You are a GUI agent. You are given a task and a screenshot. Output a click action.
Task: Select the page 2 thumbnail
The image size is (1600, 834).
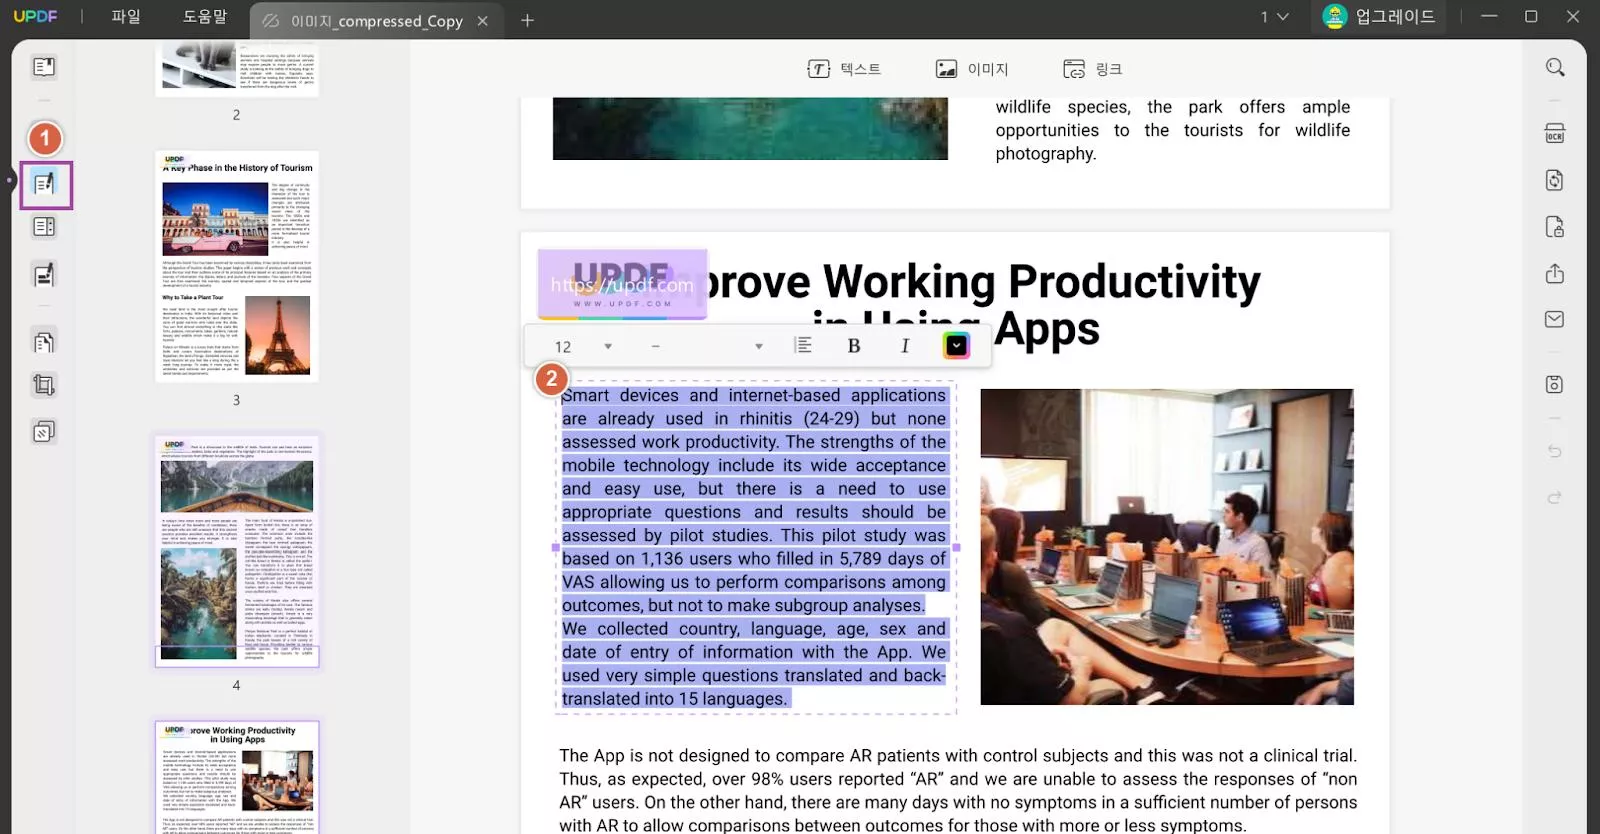click(237, 69)
